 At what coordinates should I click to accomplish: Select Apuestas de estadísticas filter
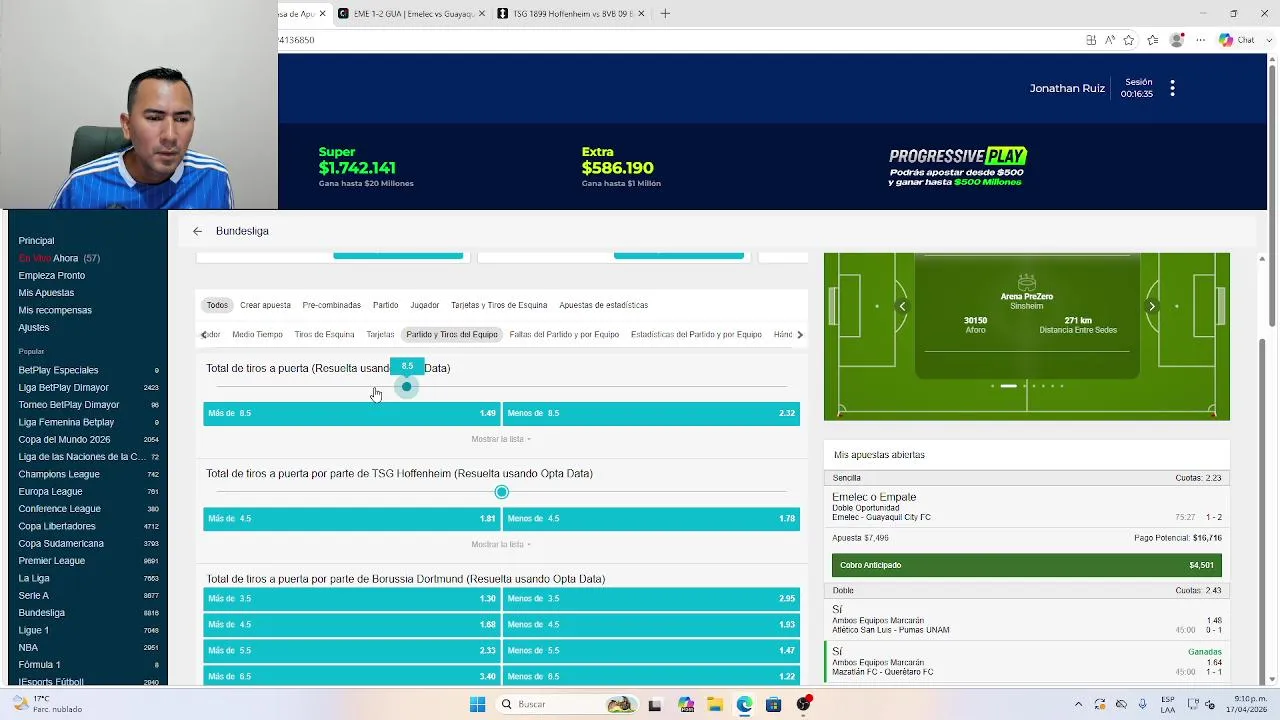pyautogui.click(x=603, y=305)
